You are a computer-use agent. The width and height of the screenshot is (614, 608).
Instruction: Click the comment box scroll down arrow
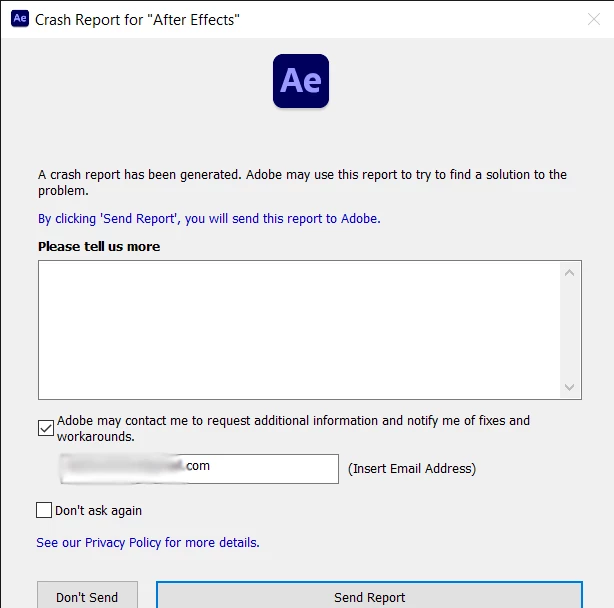(570, 387)
